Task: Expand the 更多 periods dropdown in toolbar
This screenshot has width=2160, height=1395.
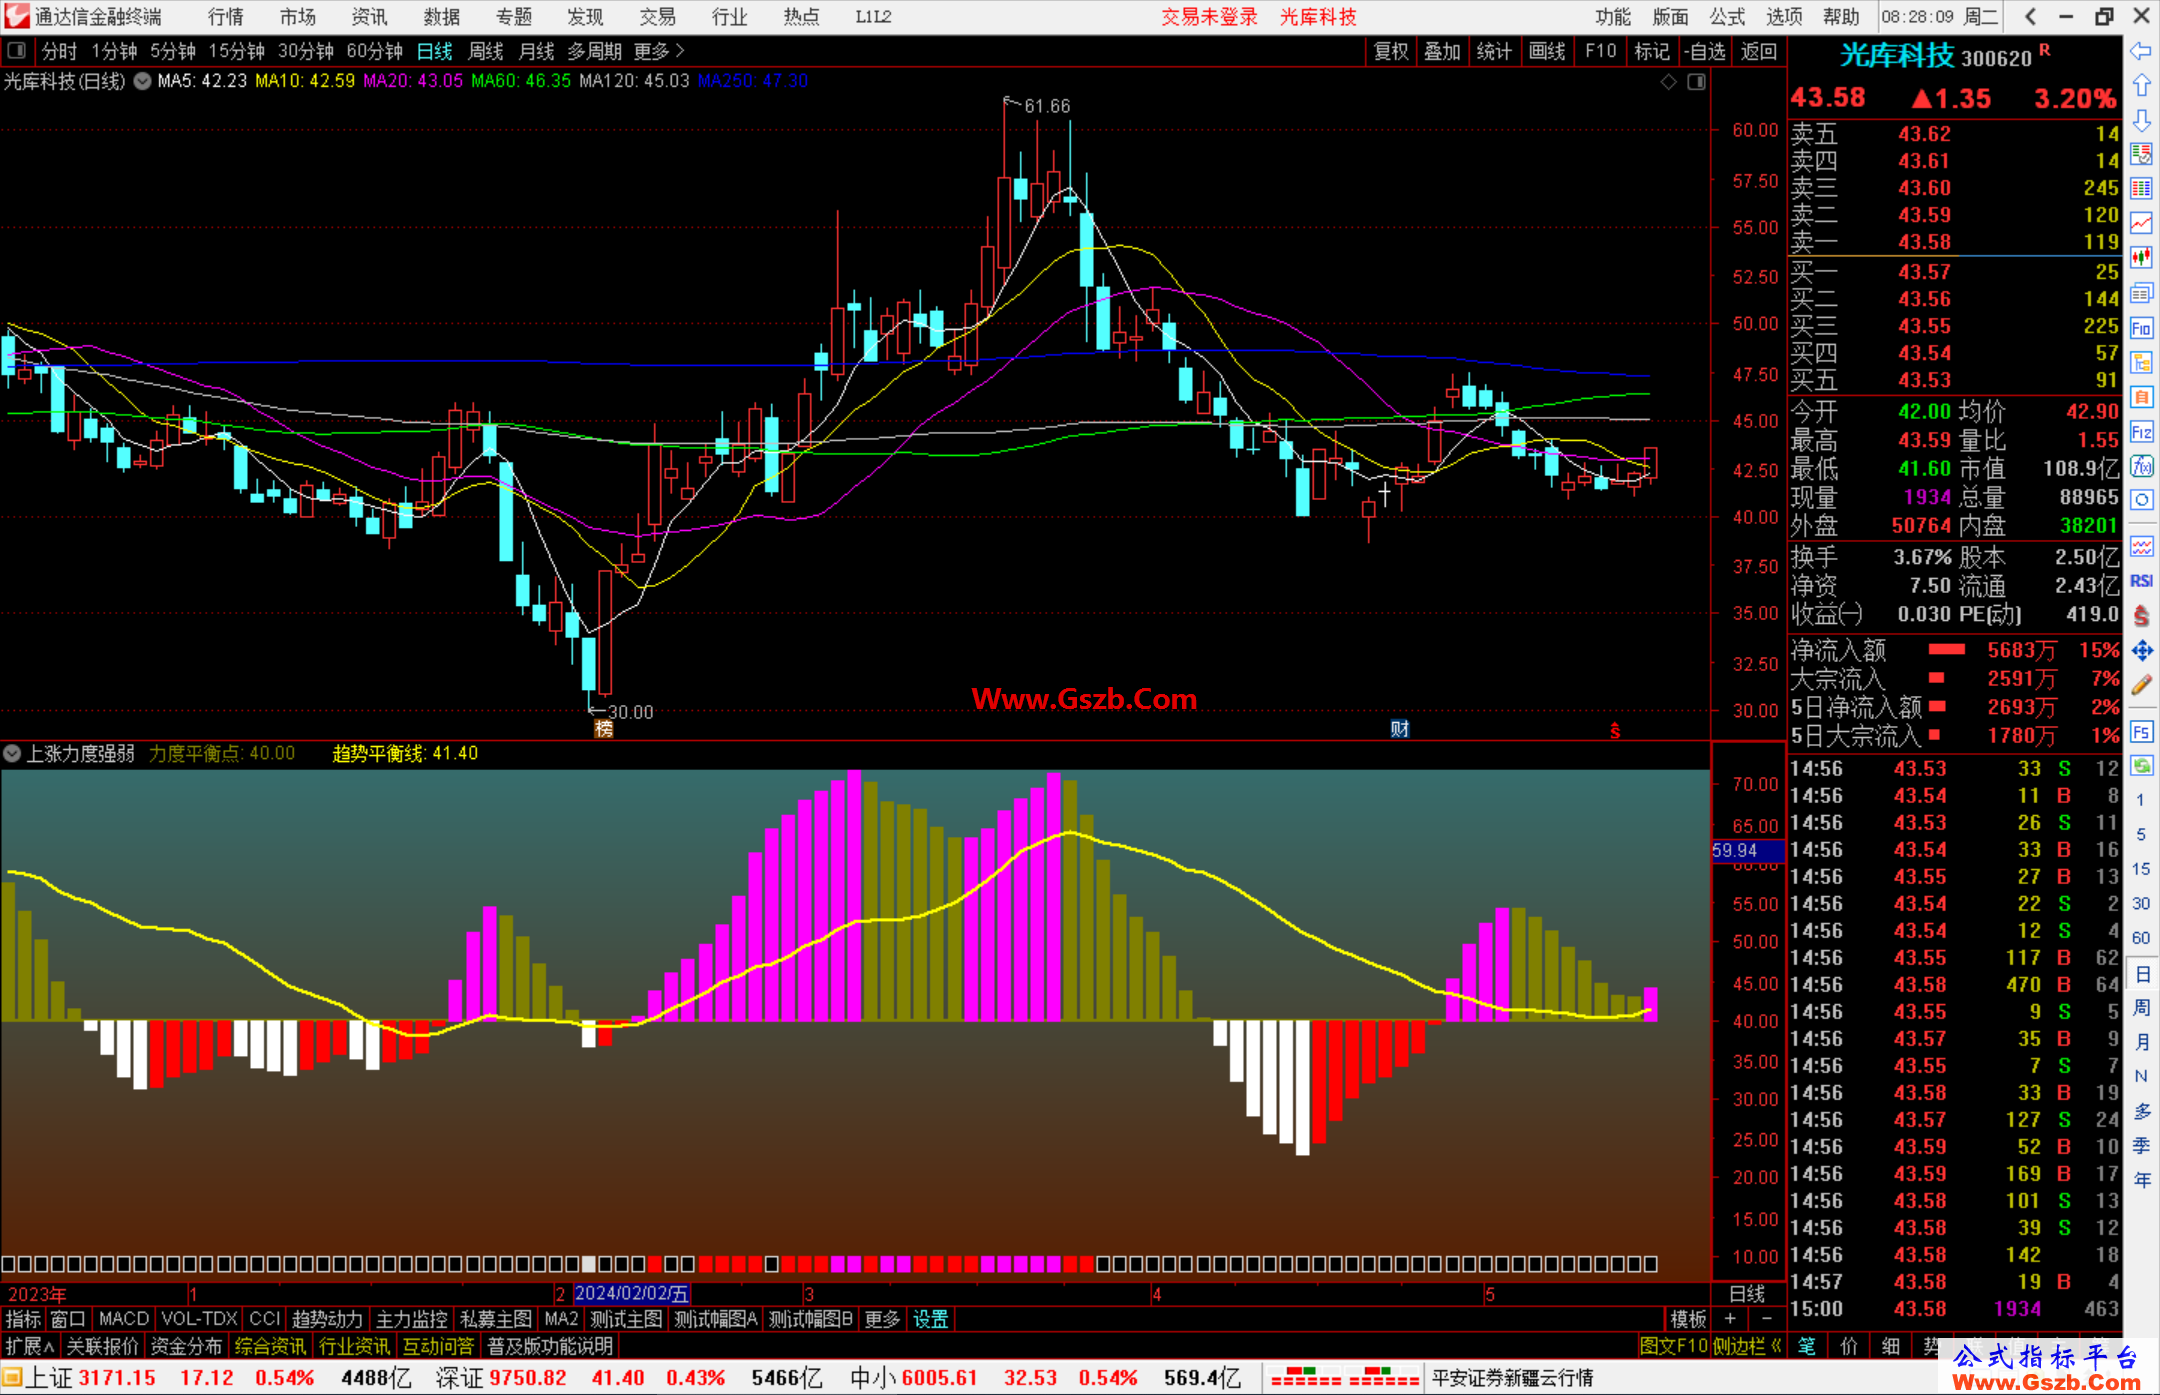Action: click(x=659, y=51)
